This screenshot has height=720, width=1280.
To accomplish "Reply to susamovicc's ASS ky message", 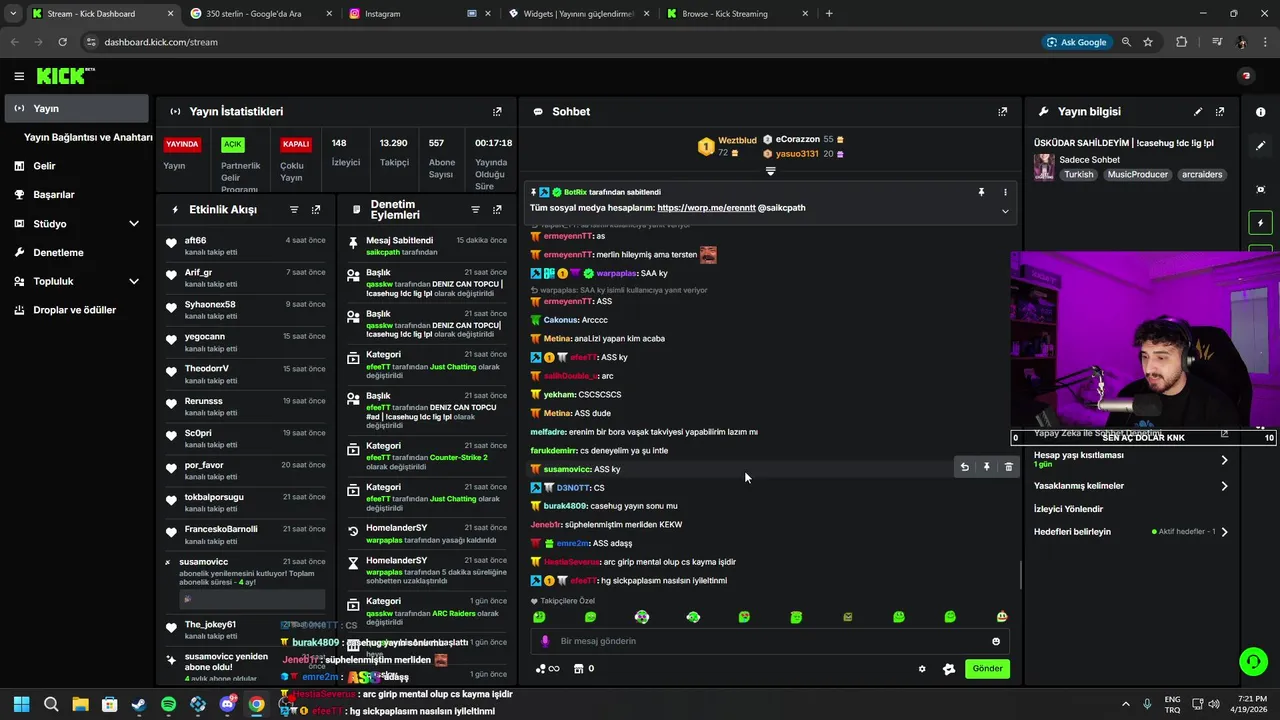I will (964, 467).
